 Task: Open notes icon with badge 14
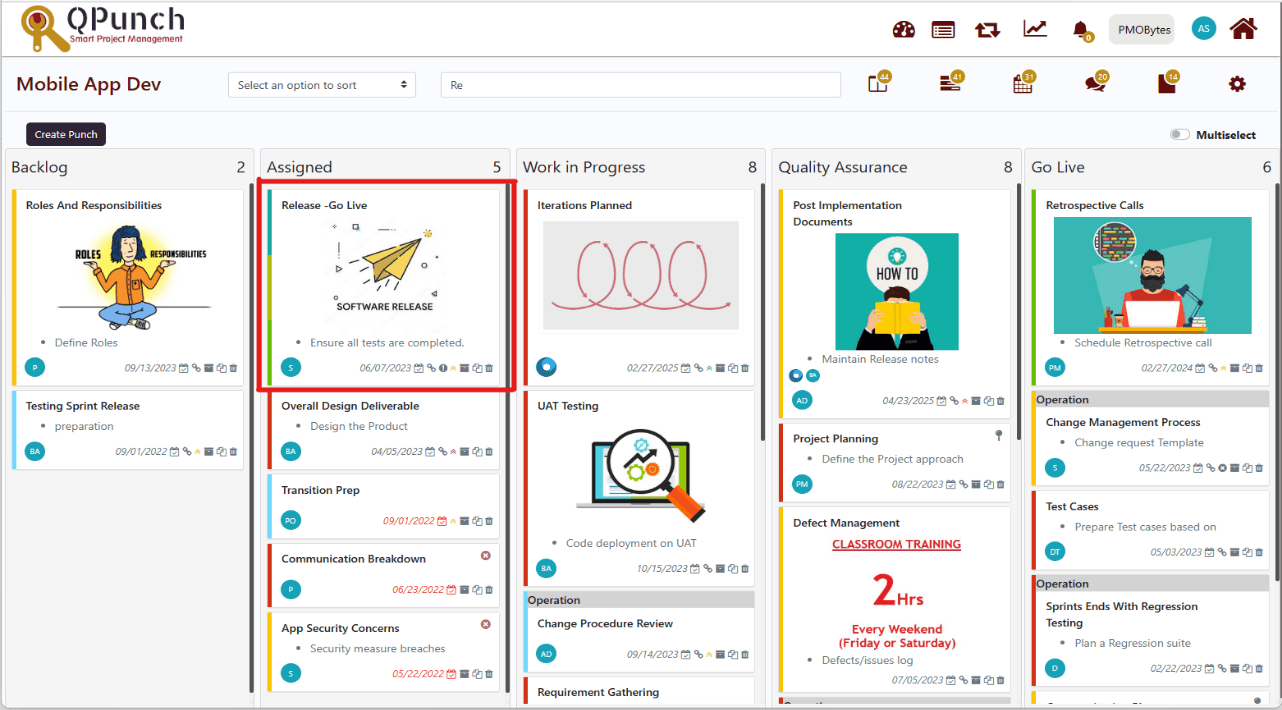(1167, 83)
